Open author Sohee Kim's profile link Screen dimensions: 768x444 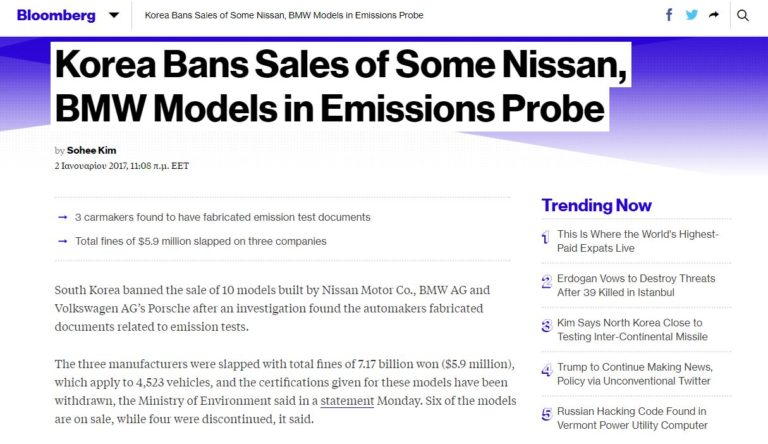[91, 150]
